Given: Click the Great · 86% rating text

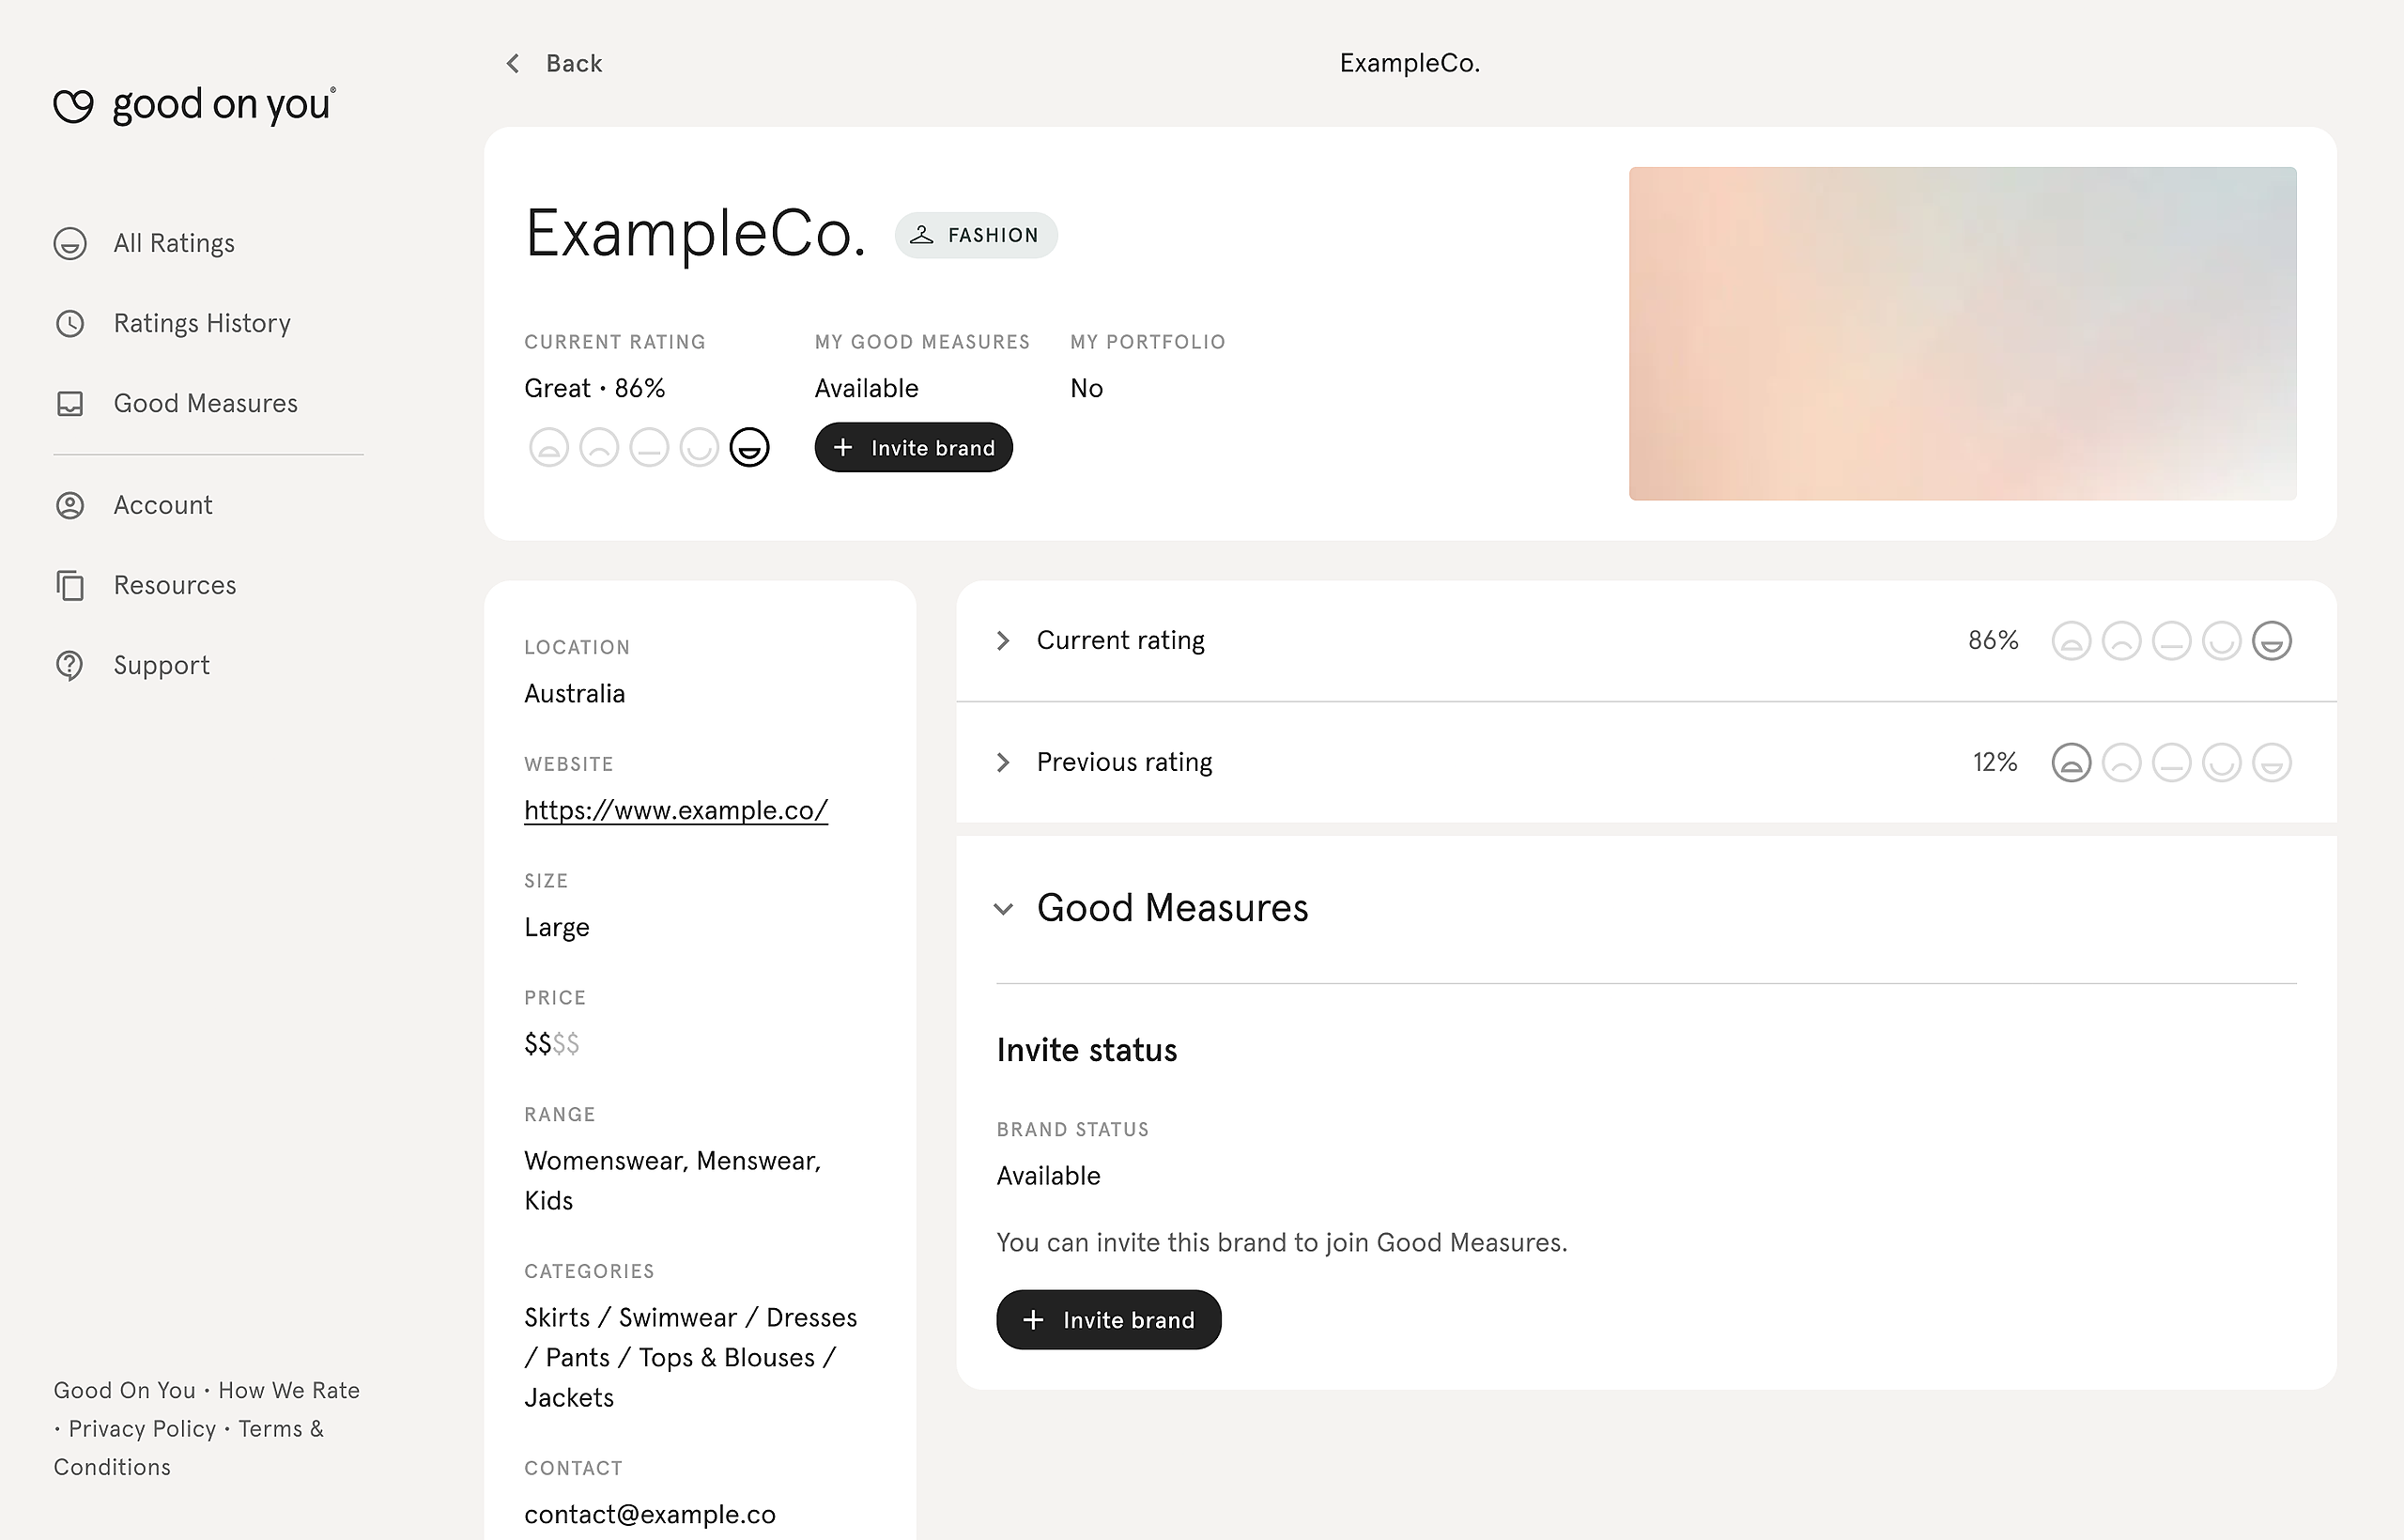Looking at the screenshot, I should click(x=595, y=388).
